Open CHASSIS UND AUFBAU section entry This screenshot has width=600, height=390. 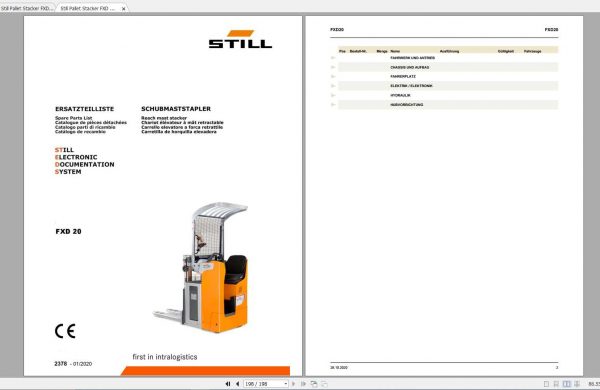(x=410, y=67)
